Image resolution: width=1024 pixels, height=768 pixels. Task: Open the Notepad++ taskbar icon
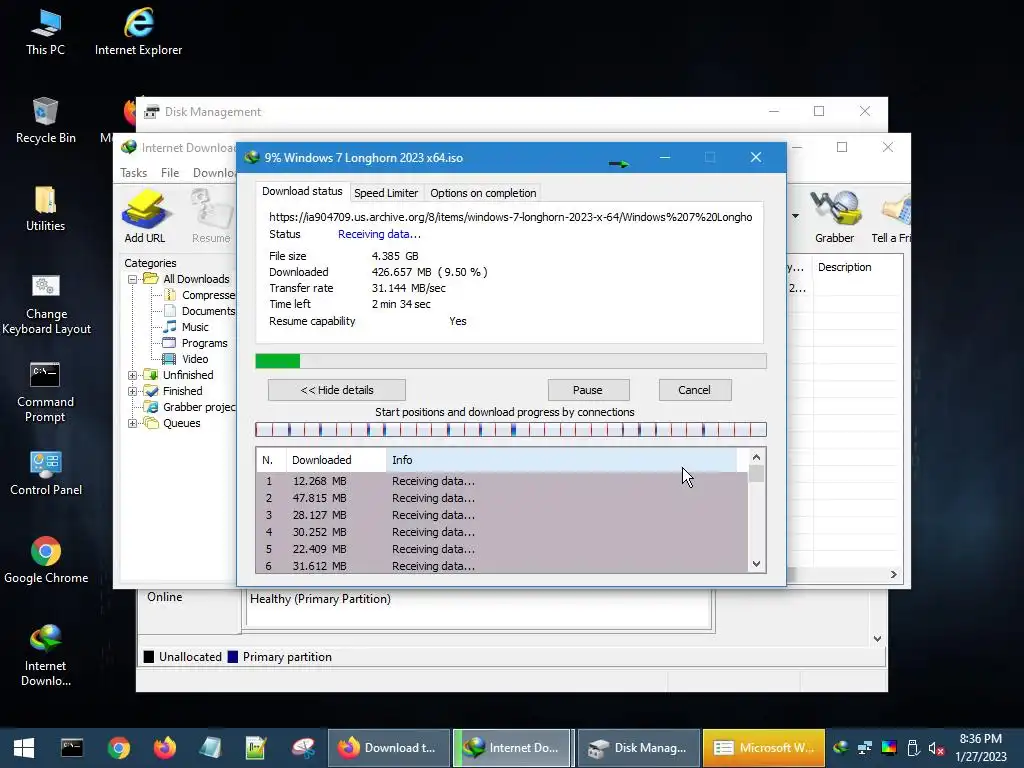[256, 748]
